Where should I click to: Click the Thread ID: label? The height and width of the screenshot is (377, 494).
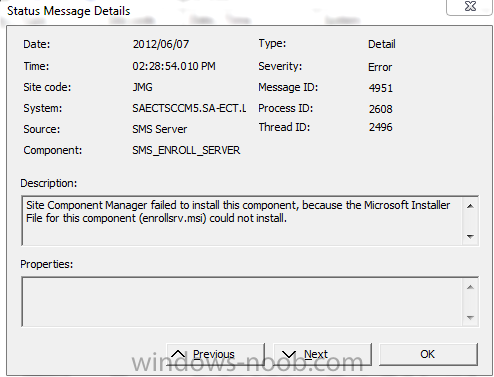pyautogui.click(x=284, y=127)
